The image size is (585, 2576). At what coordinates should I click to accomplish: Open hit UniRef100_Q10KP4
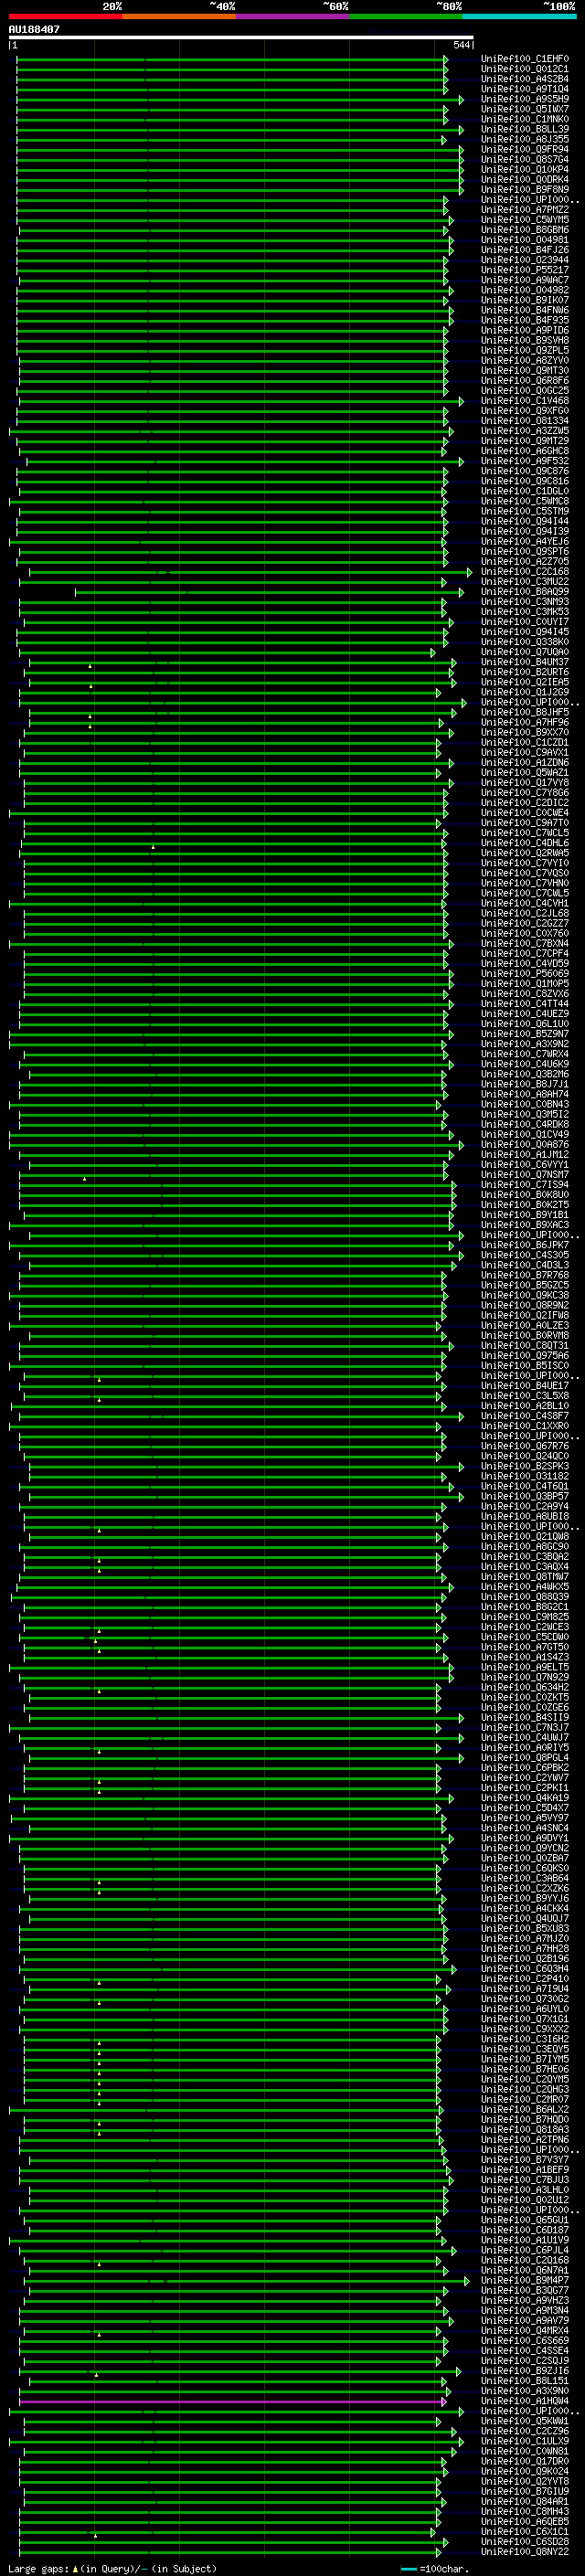525,170
